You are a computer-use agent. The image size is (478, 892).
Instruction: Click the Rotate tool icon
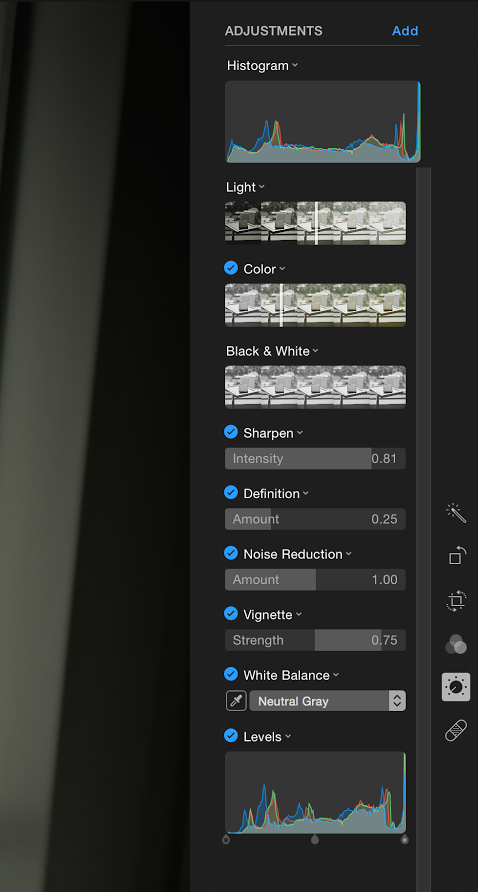456,556
